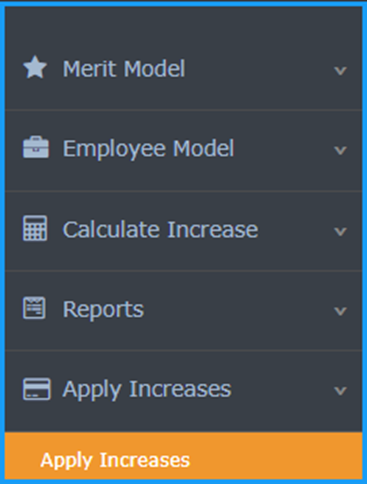Click the Reports notepad icon
This screenshot has height=484, width=367.
tap(34, 308)
